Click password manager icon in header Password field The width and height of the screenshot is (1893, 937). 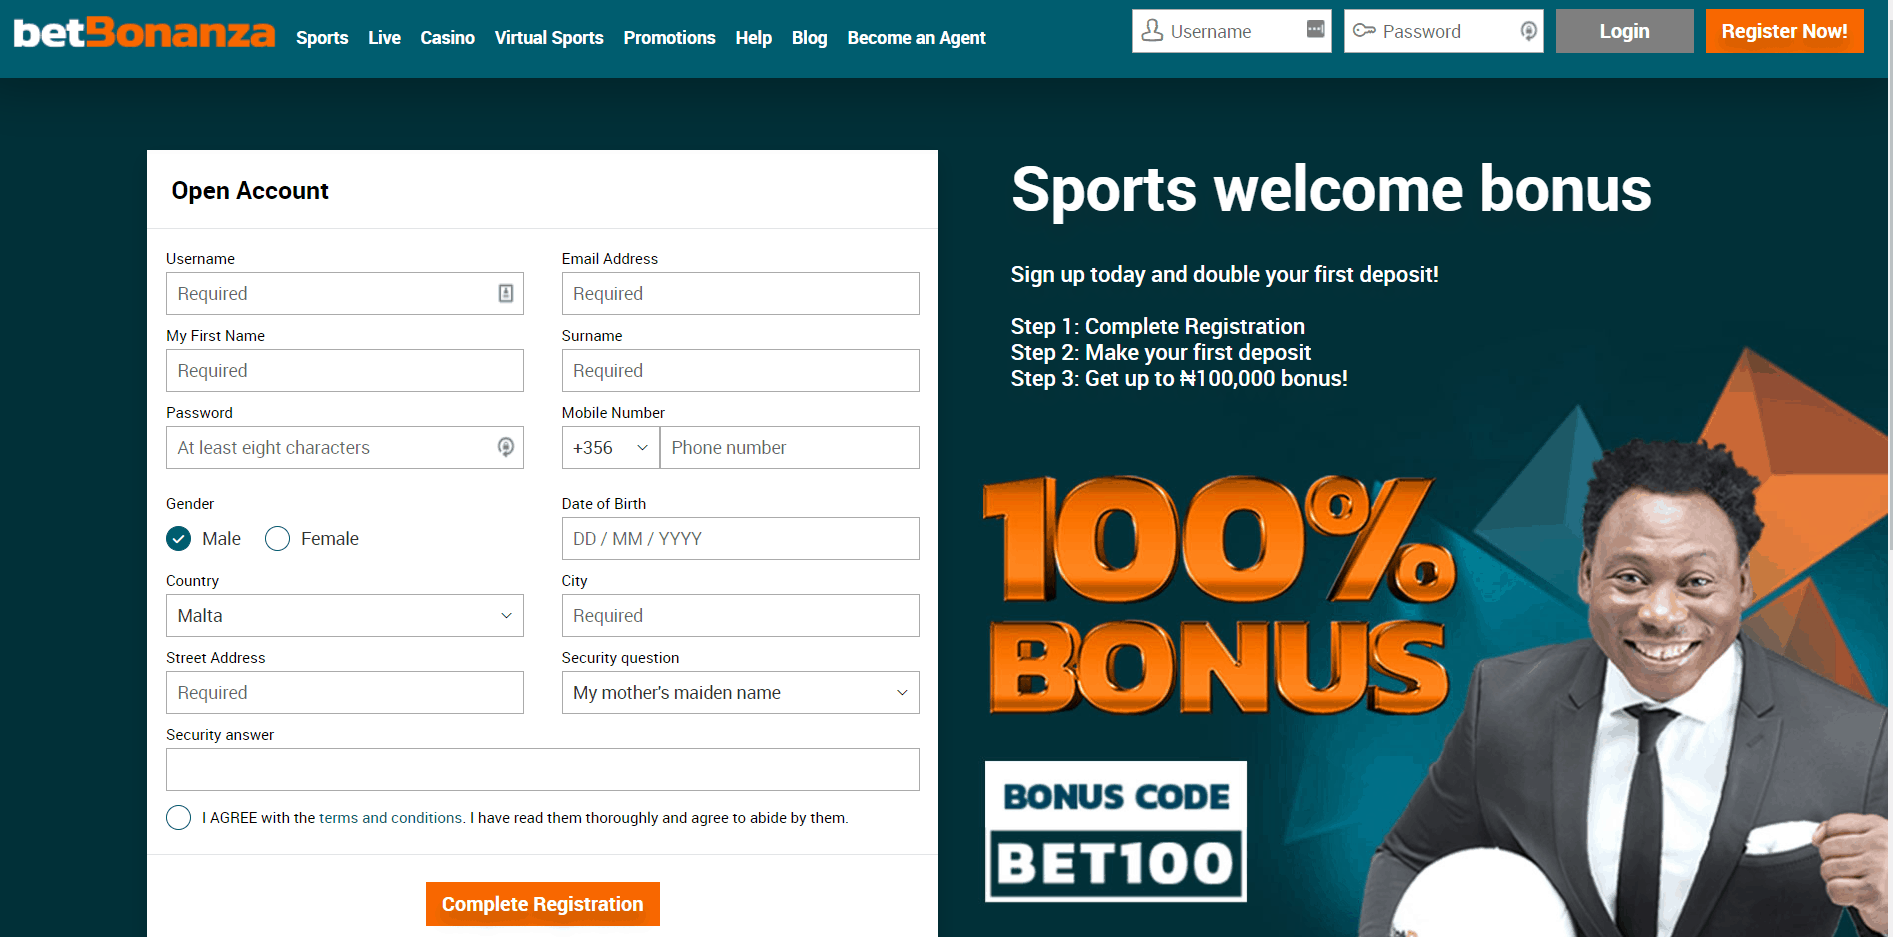click(x=1528, y=31)
